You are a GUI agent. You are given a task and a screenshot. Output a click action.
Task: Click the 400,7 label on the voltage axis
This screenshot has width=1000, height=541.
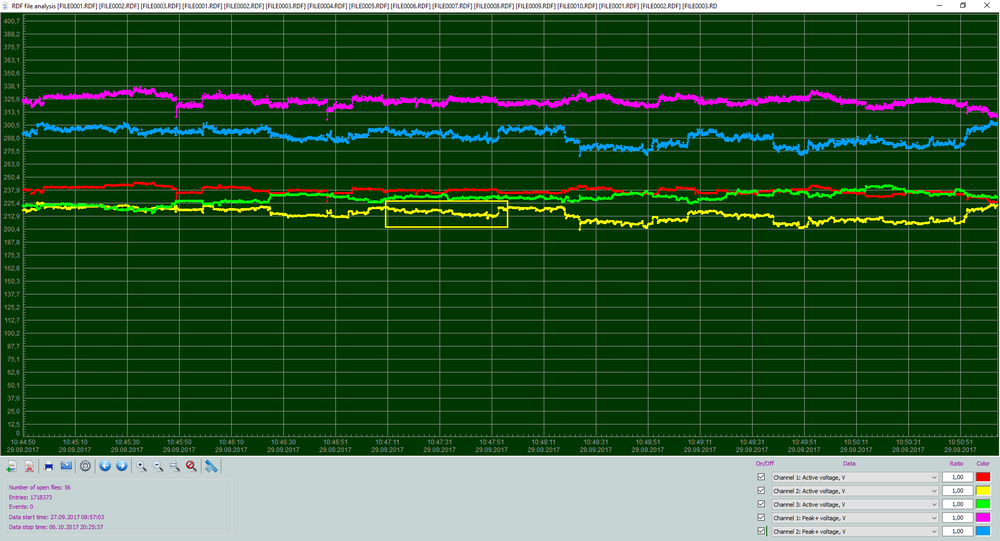pos(12,21)
